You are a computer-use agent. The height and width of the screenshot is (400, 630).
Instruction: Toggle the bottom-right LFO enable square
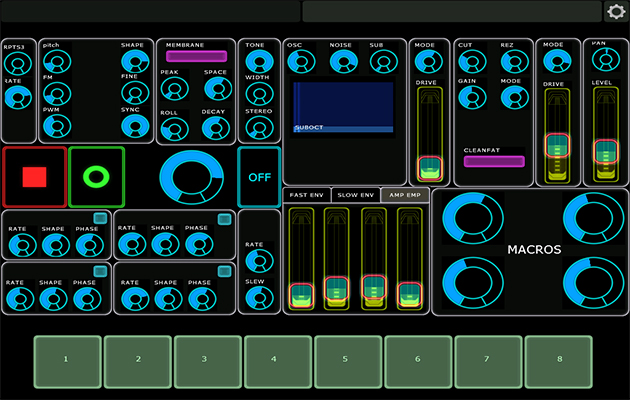coord(212,271)
